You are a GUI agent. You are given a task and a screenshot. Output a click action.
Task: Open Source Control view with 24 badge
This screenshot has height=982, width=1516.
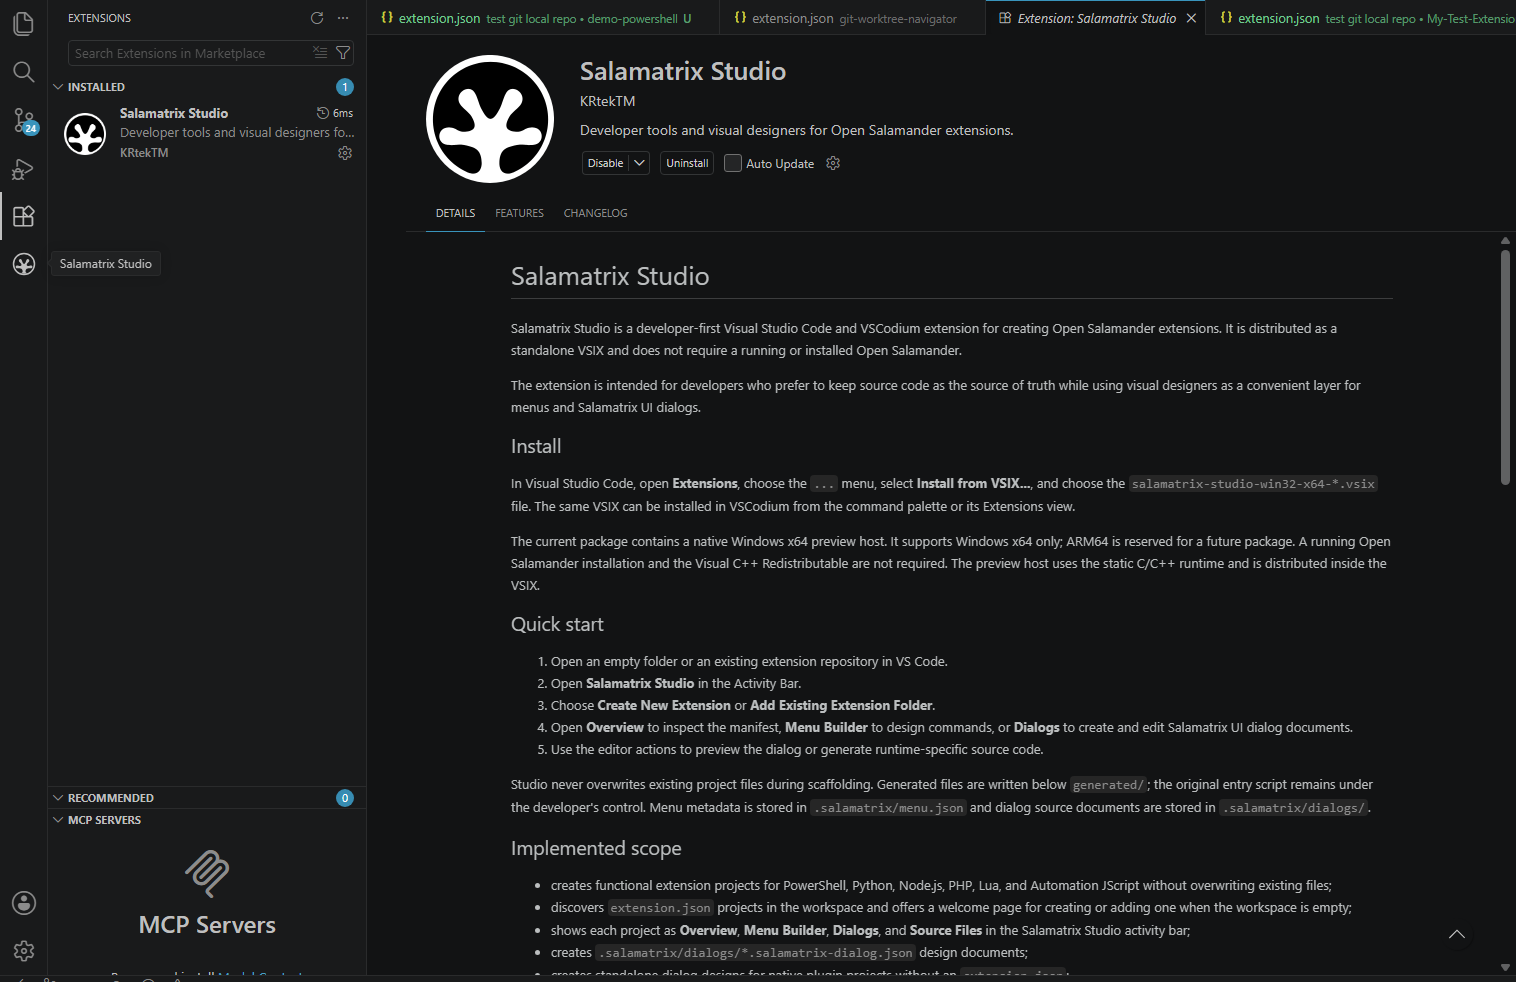pos(24,120)
